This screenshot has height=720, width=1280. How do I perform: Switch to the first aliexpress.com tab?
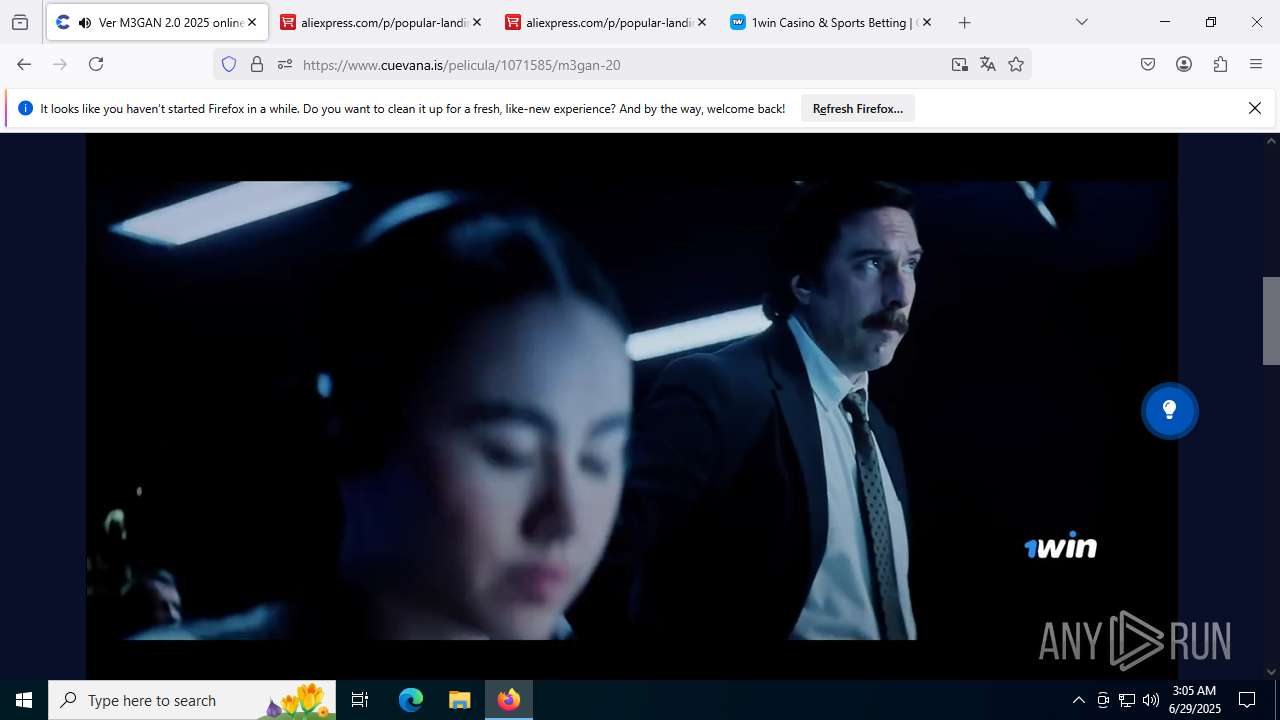click(x=381, y=22)
